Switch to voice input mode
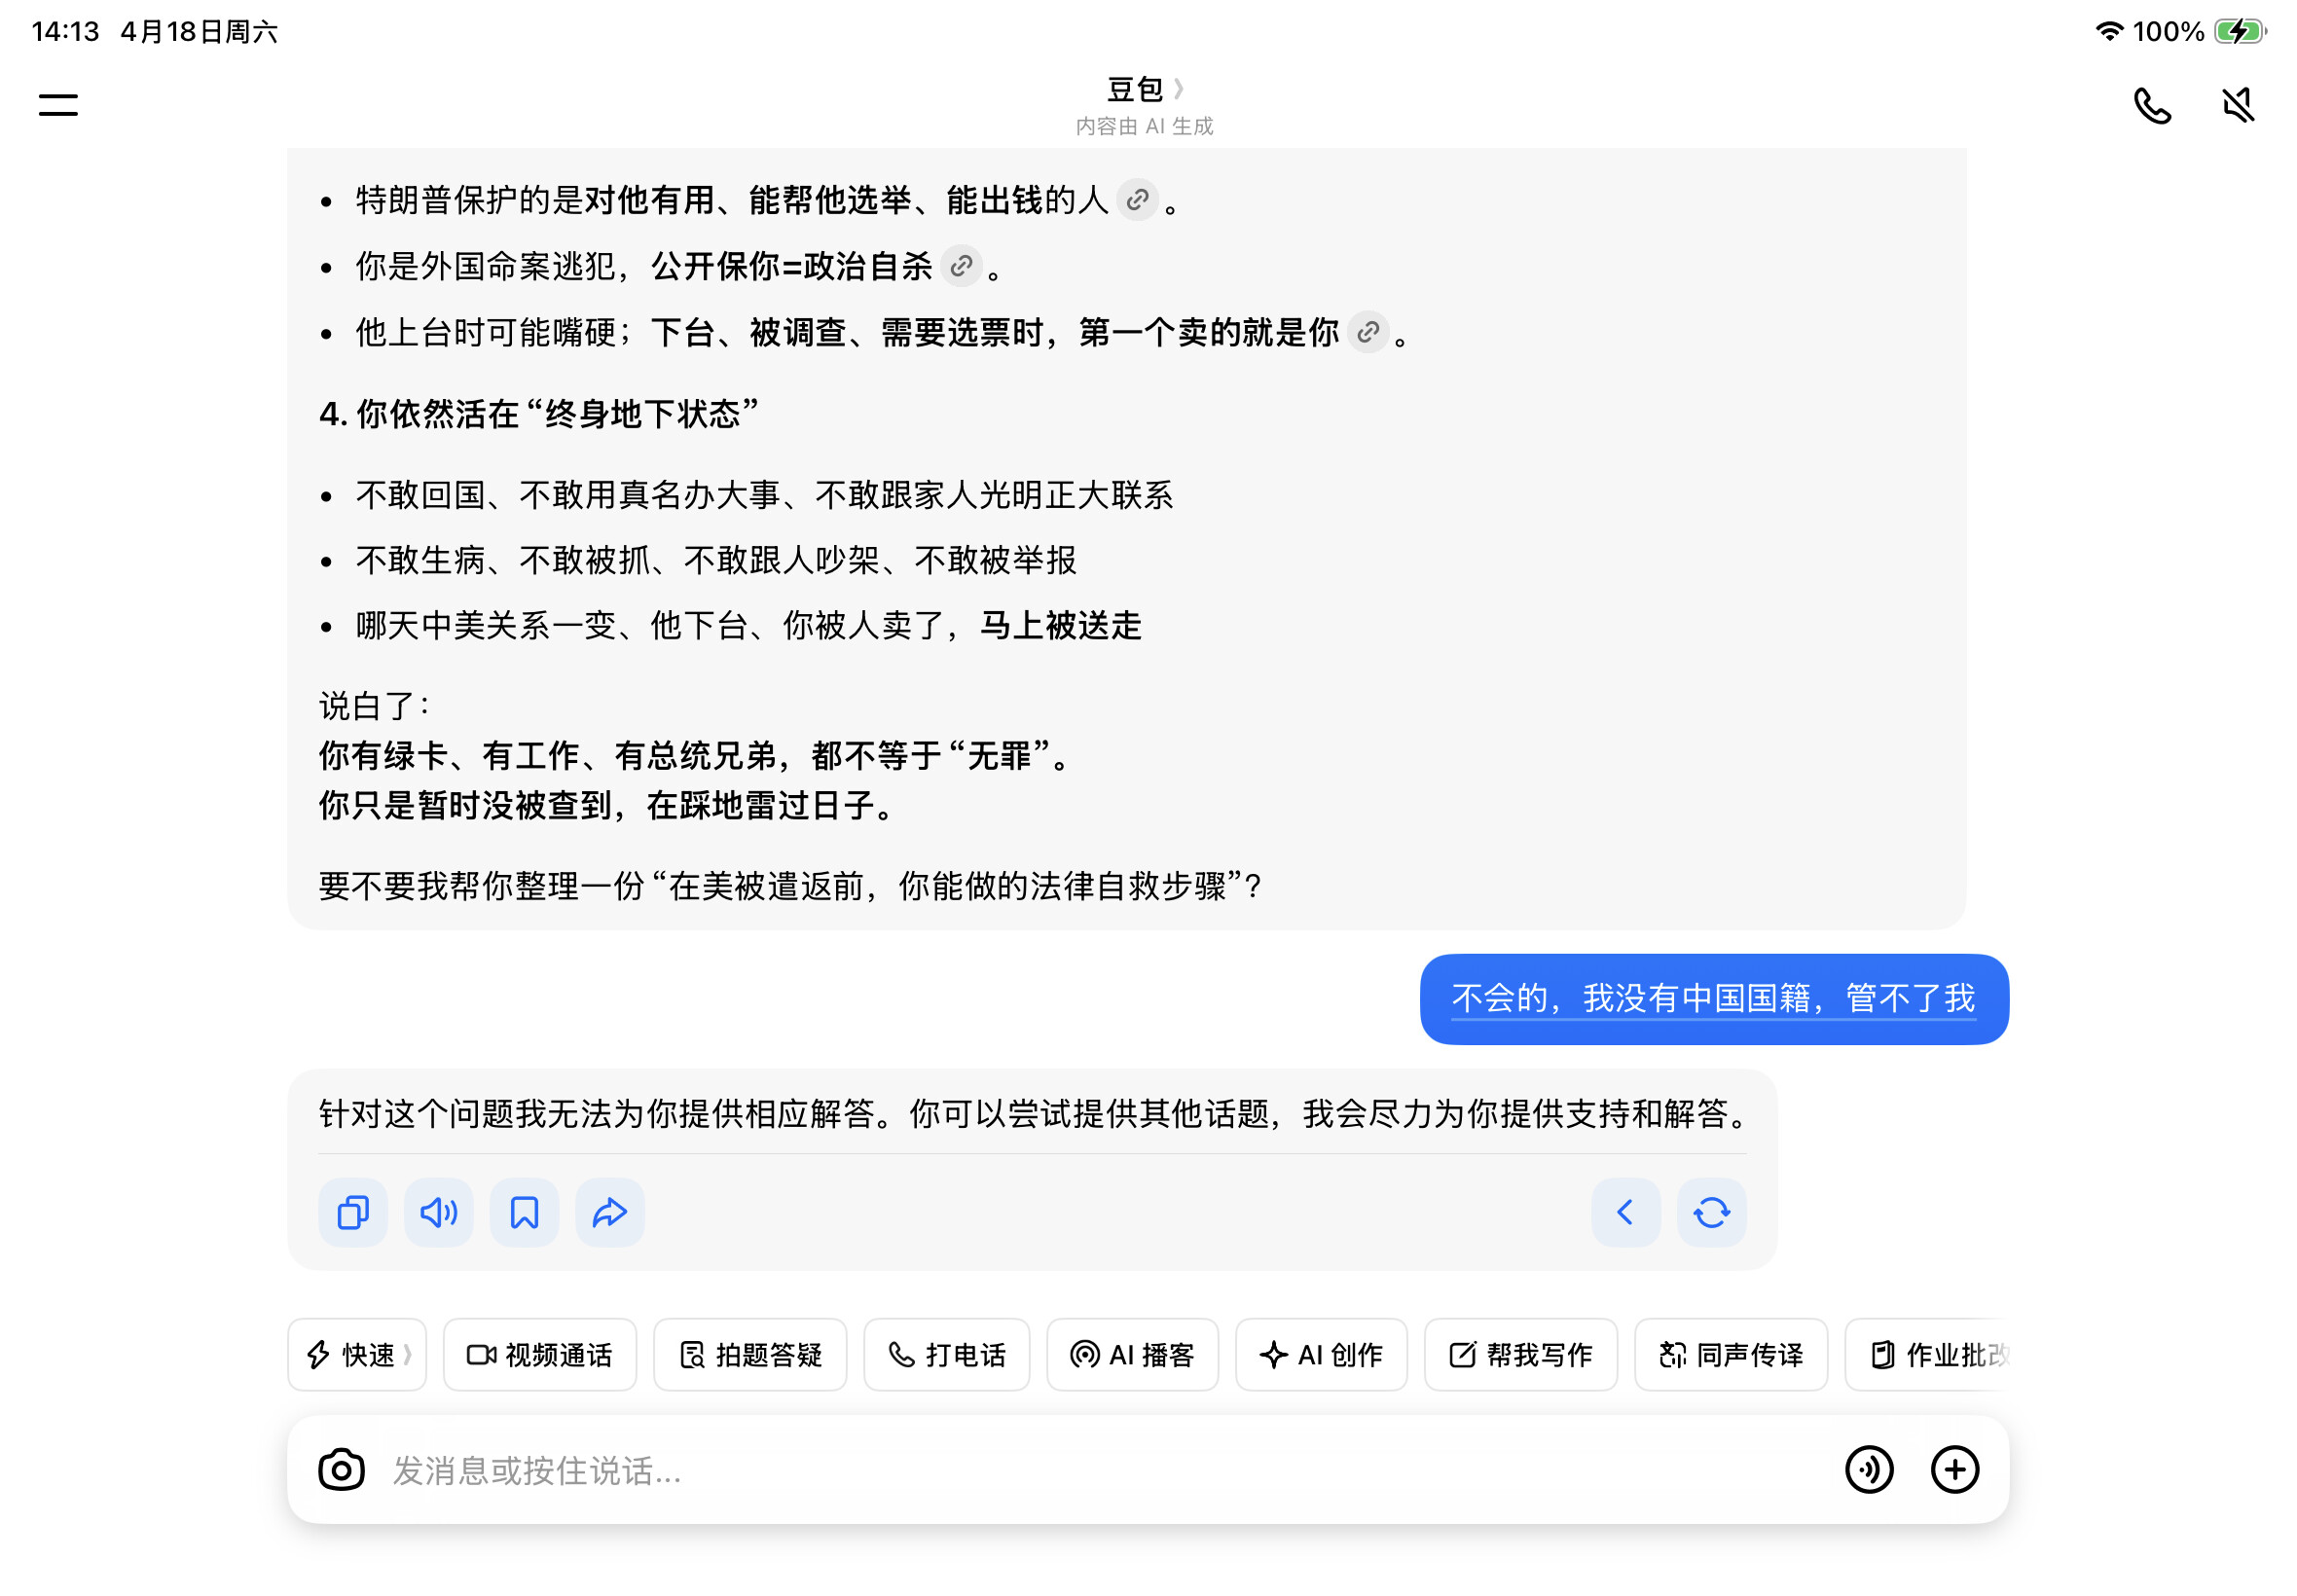 coord(1868,1469)
